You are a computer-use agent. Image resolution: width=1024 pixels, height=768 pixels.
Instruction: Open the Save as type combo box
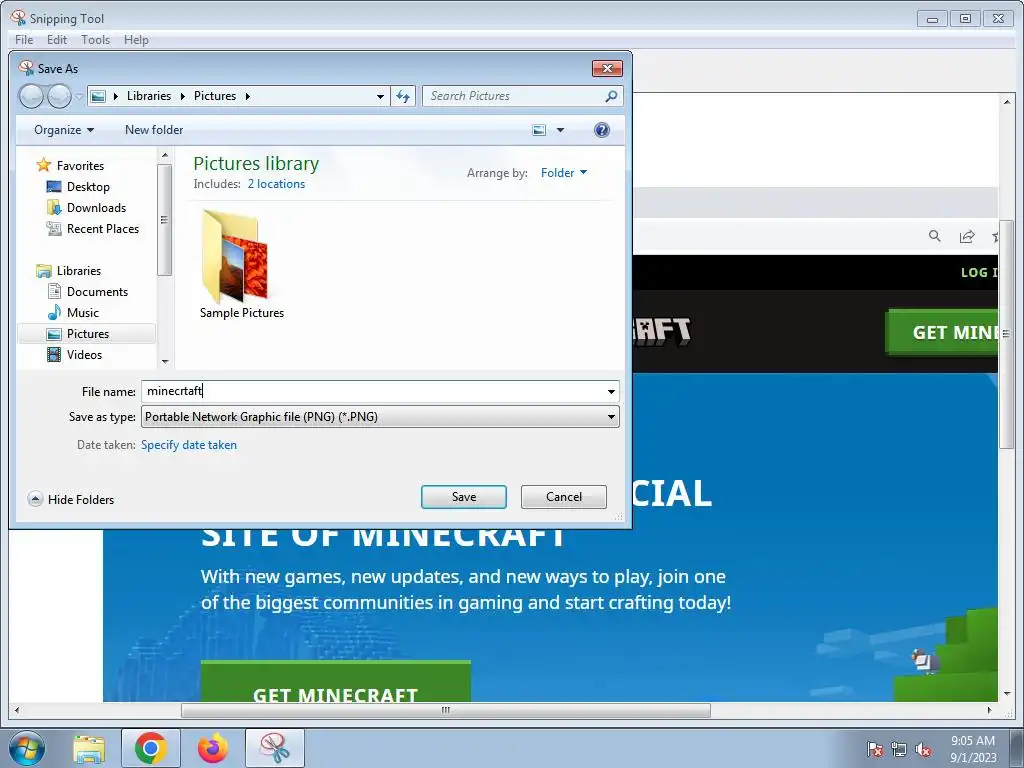point(380,417)
